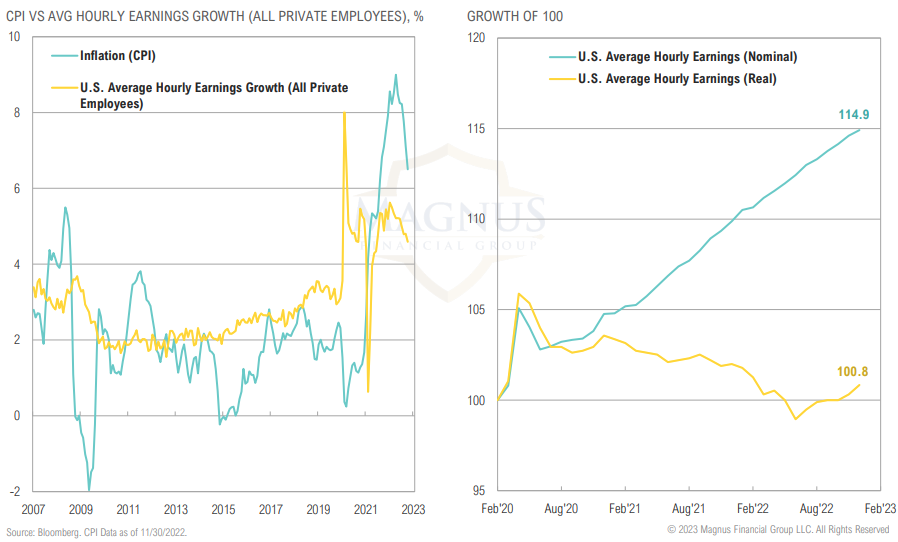
Task: Click the 2021 x-axis label
Action: click(x=366, y=509)
